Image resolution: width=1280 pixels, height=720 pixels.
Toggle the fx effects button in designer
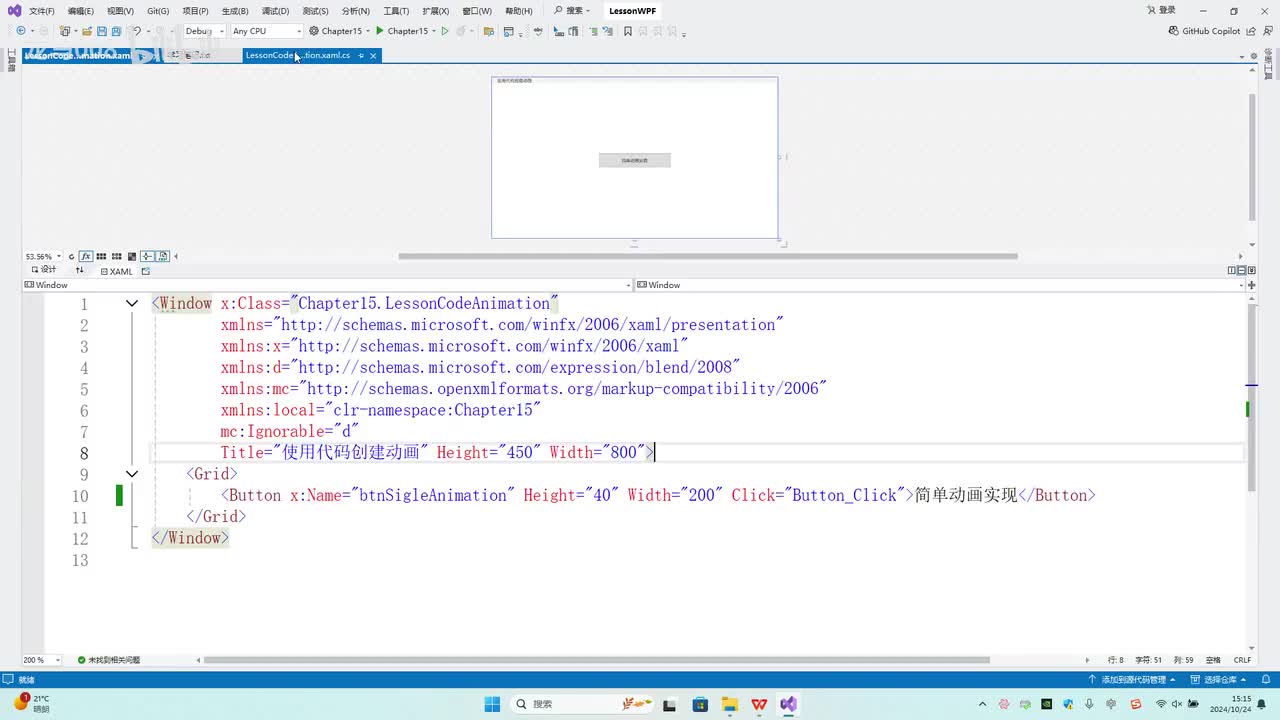coord(86,257)
